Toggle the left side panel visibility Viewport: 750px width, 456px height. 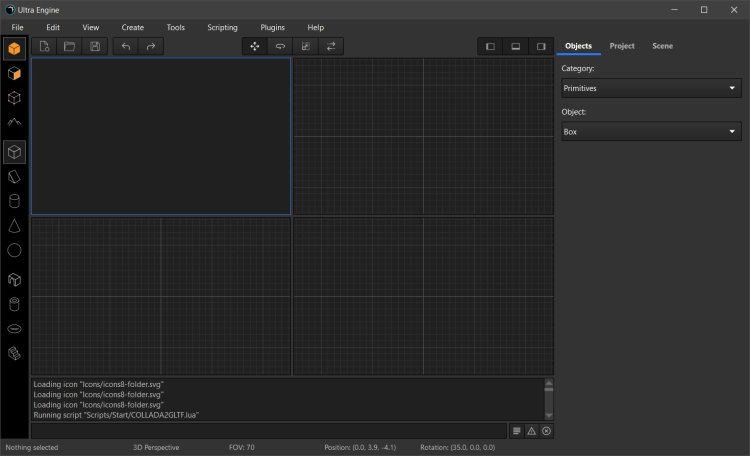[x=490, y=46]
